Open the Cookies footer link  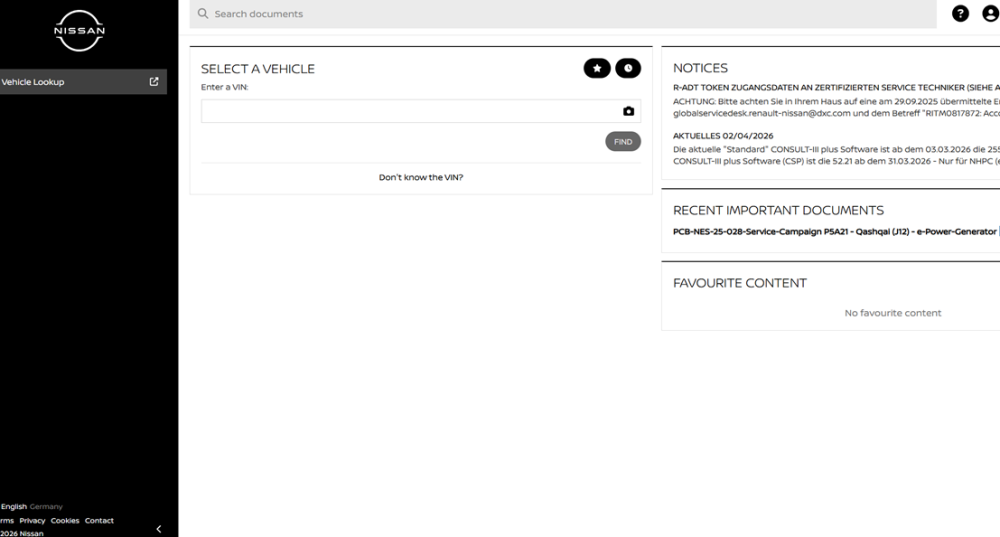point(65,520)
